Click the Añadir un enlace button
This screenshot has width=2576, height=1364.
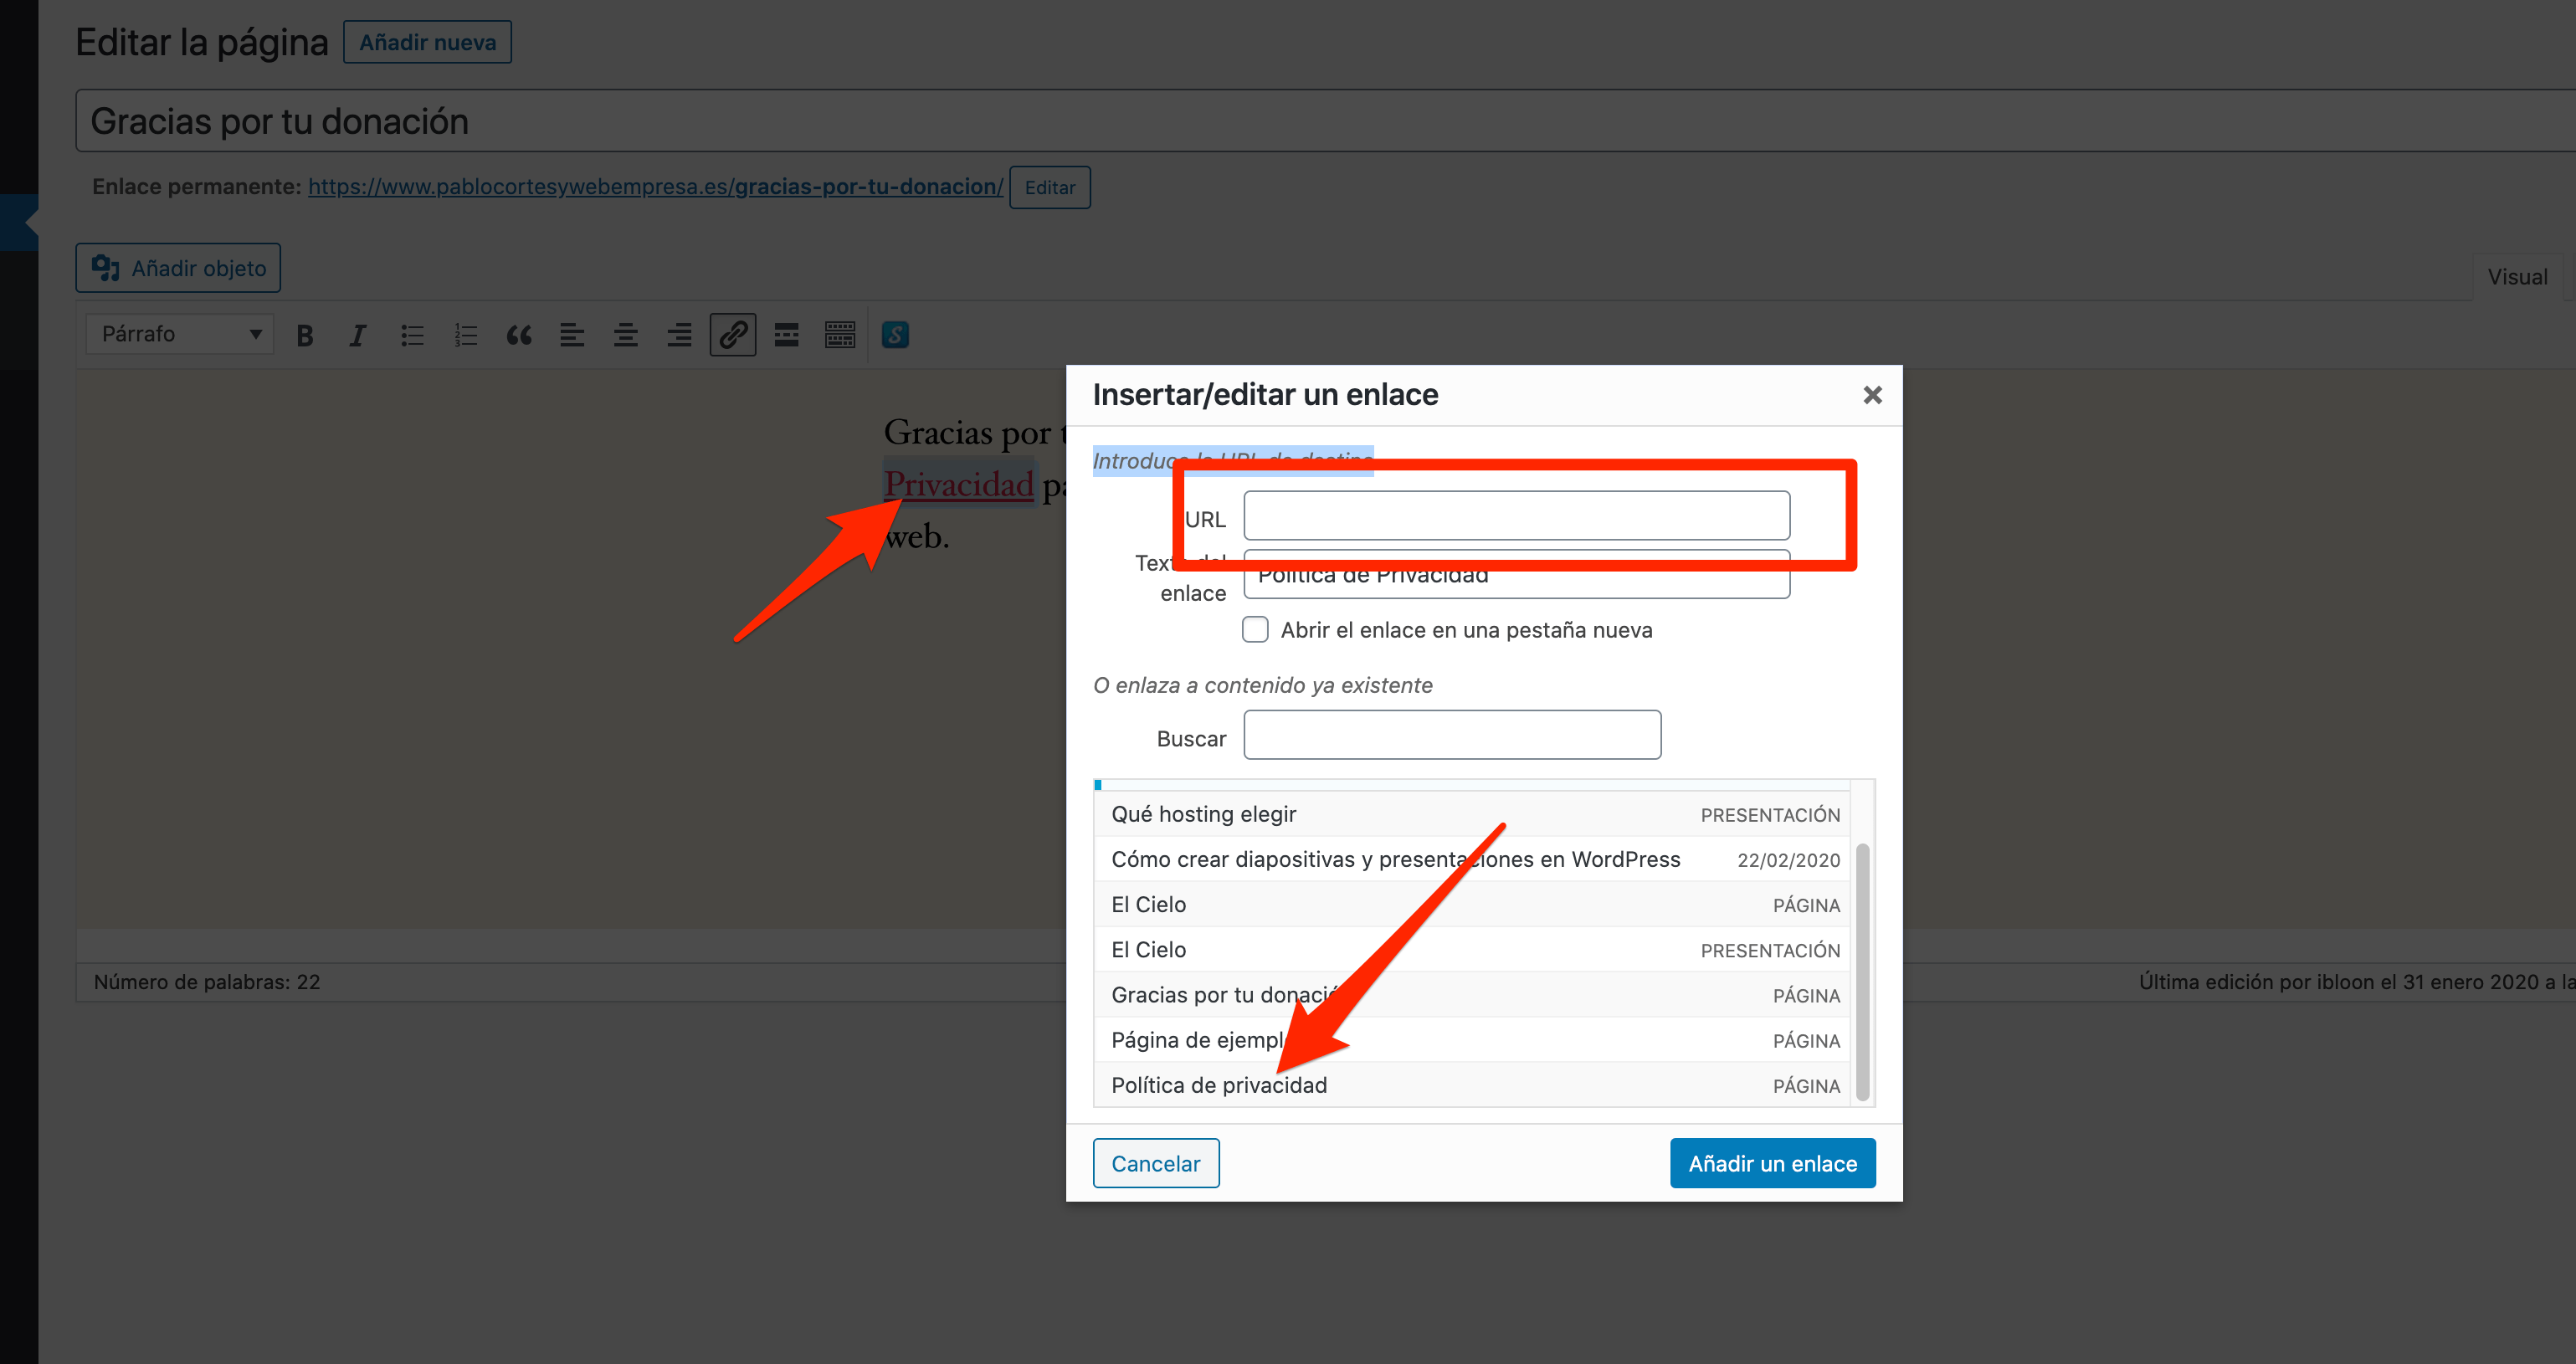pyautogui.click(x=1772, y=1163)
